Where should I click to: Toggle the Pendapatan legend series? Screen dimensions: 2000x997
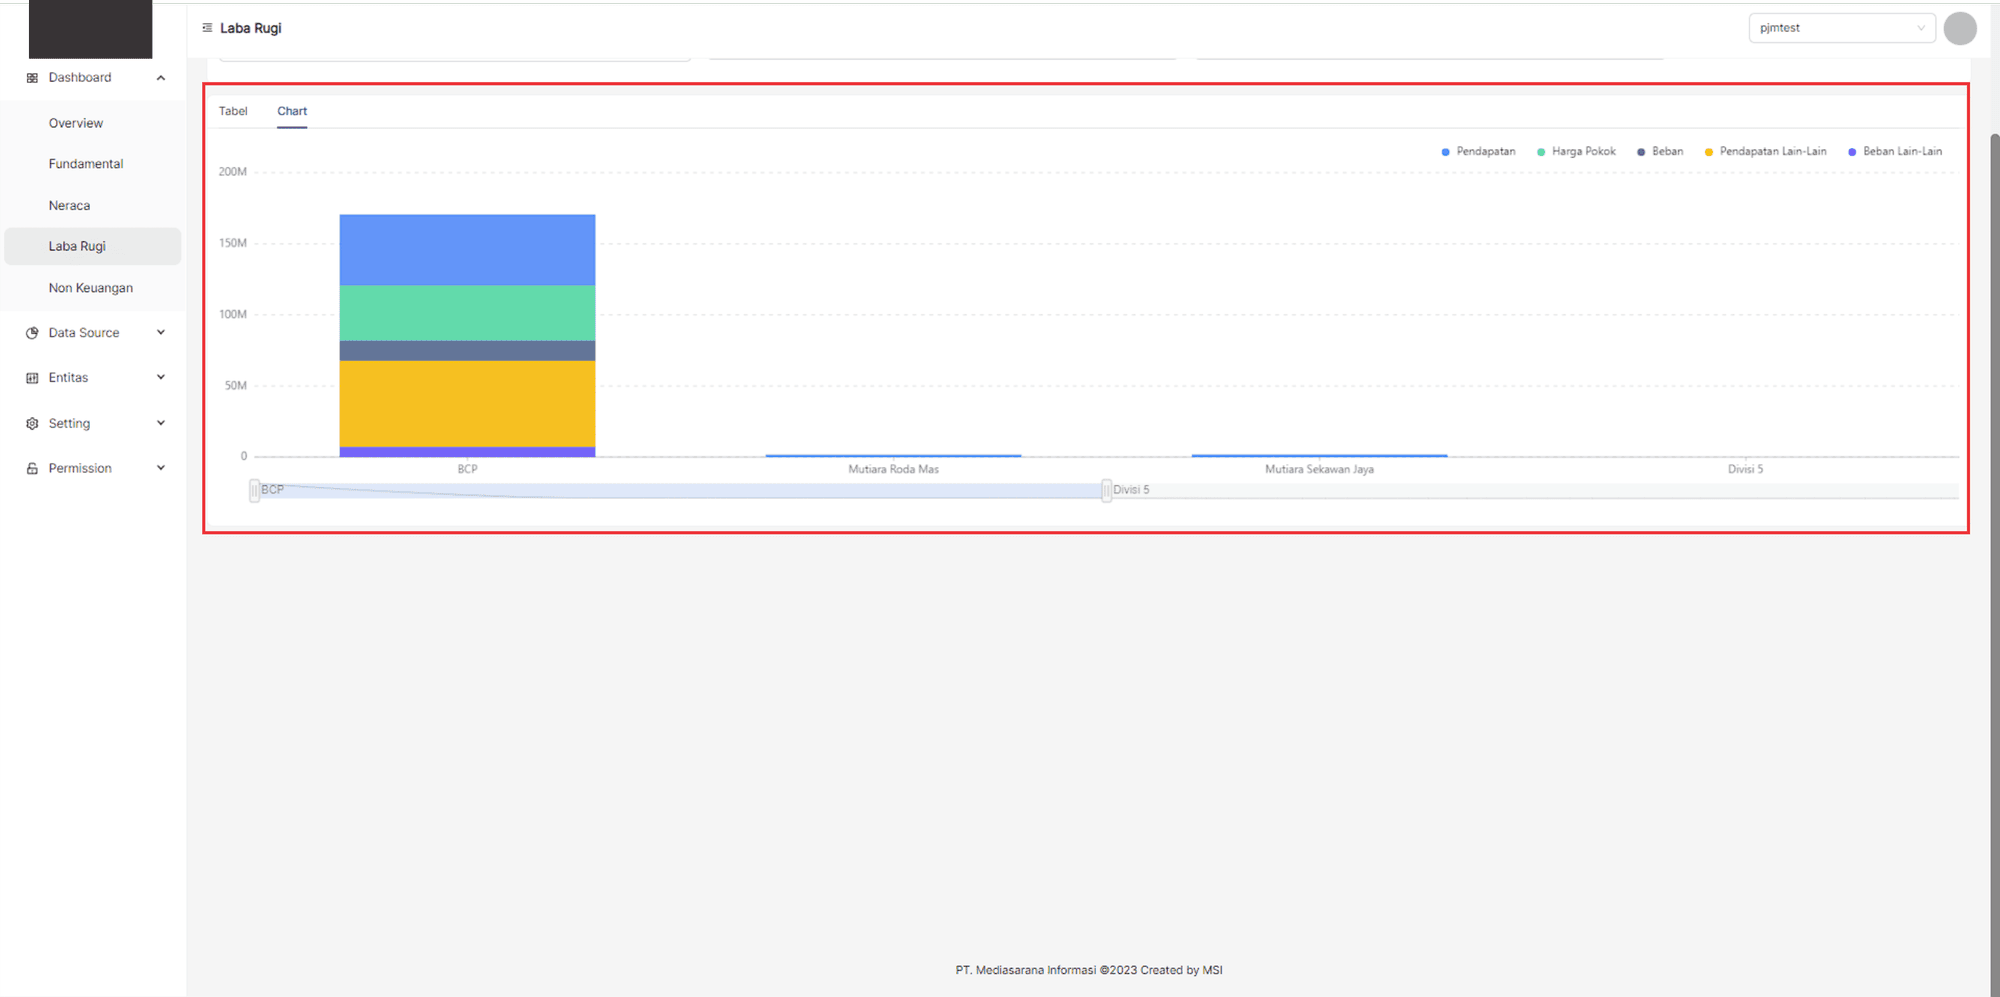pos(1478,152)
